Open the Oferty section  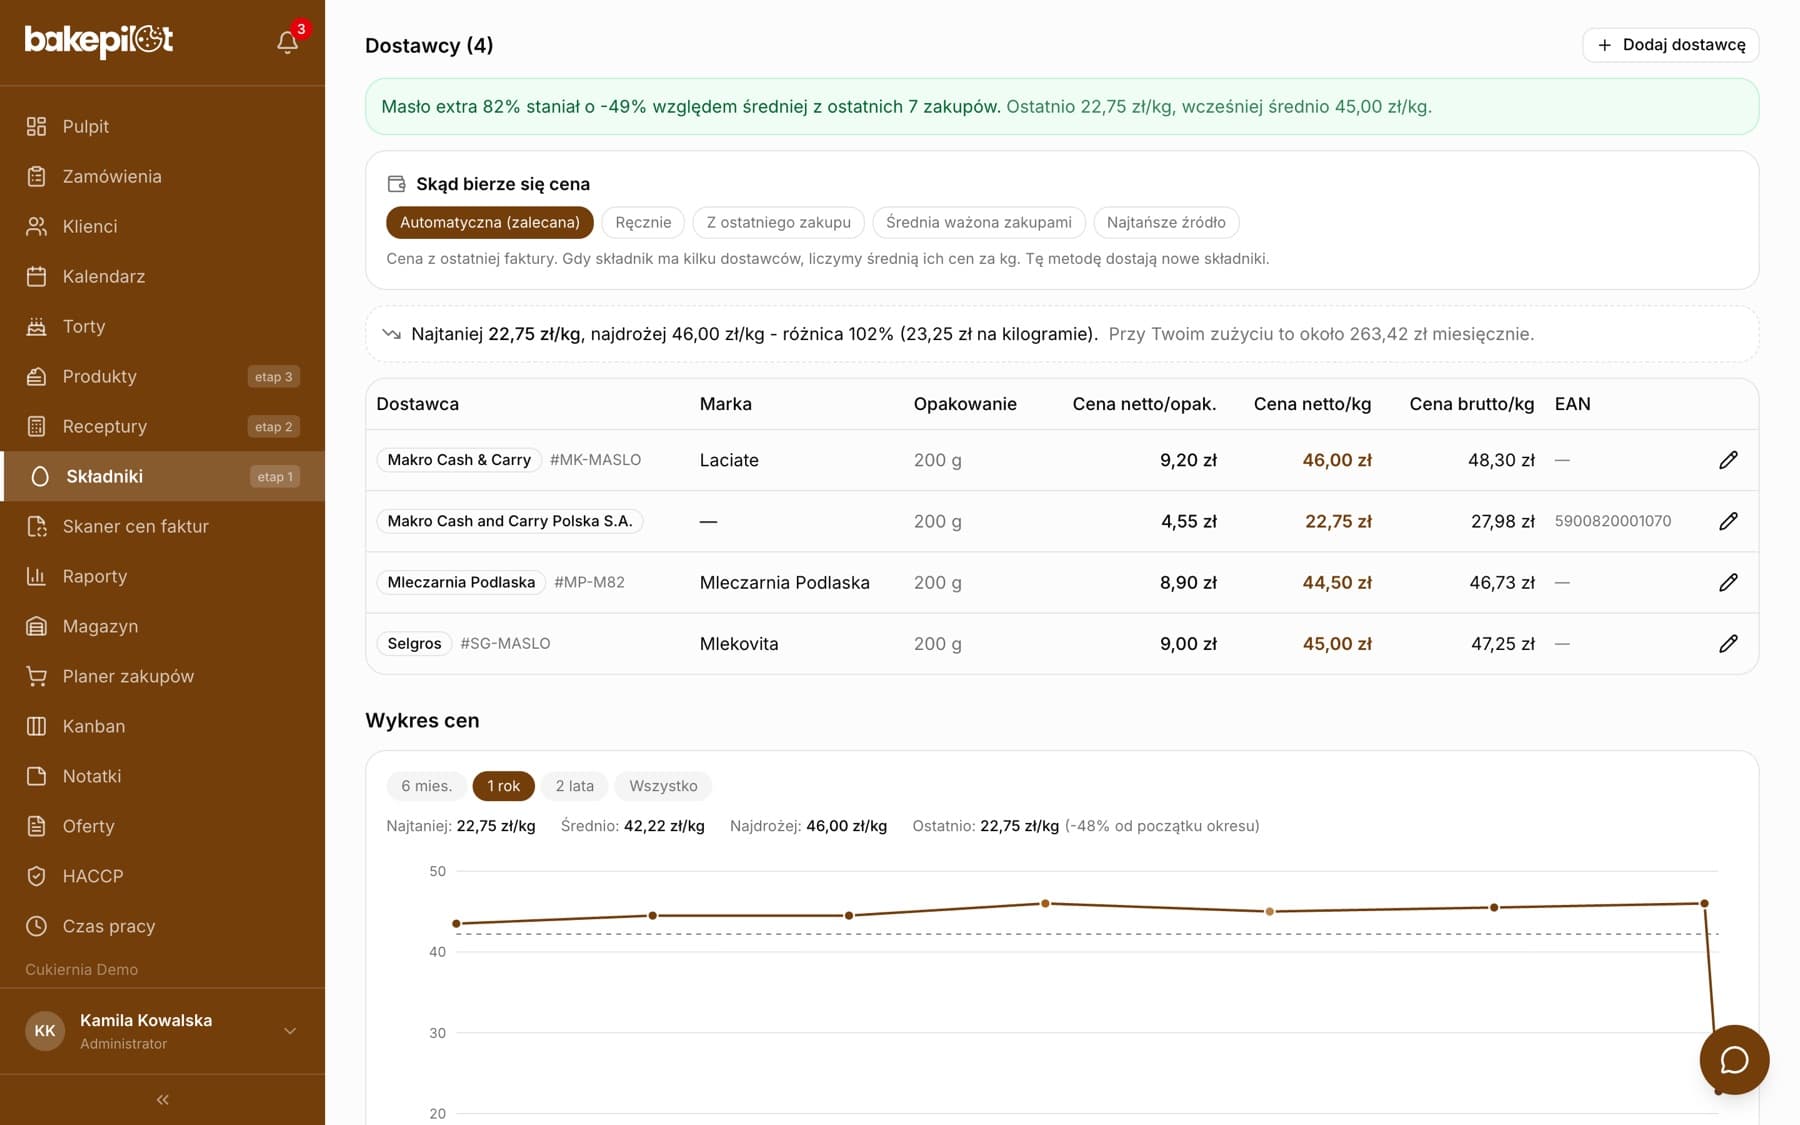162,826
